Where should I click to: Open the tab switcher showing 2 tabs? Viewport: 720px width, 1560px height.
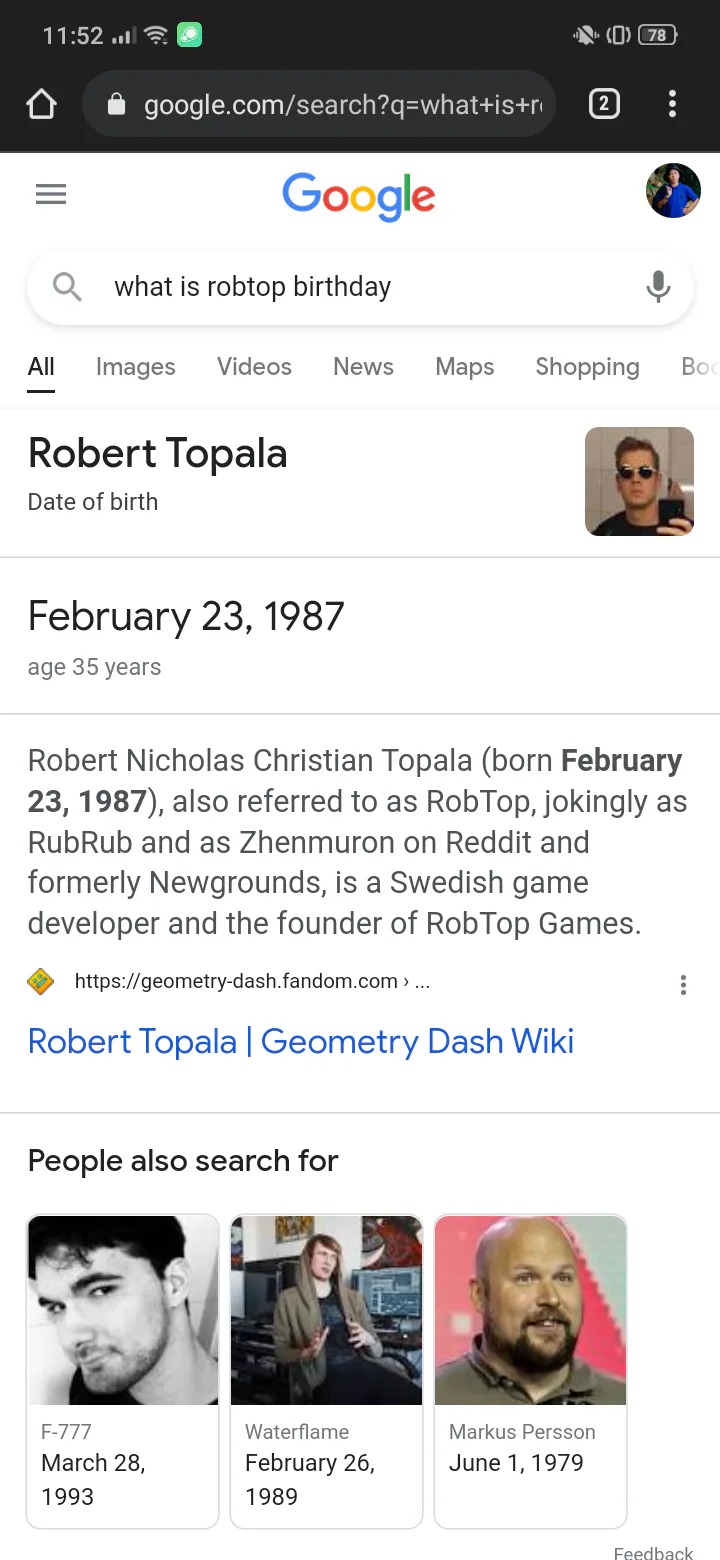point(604,104)
